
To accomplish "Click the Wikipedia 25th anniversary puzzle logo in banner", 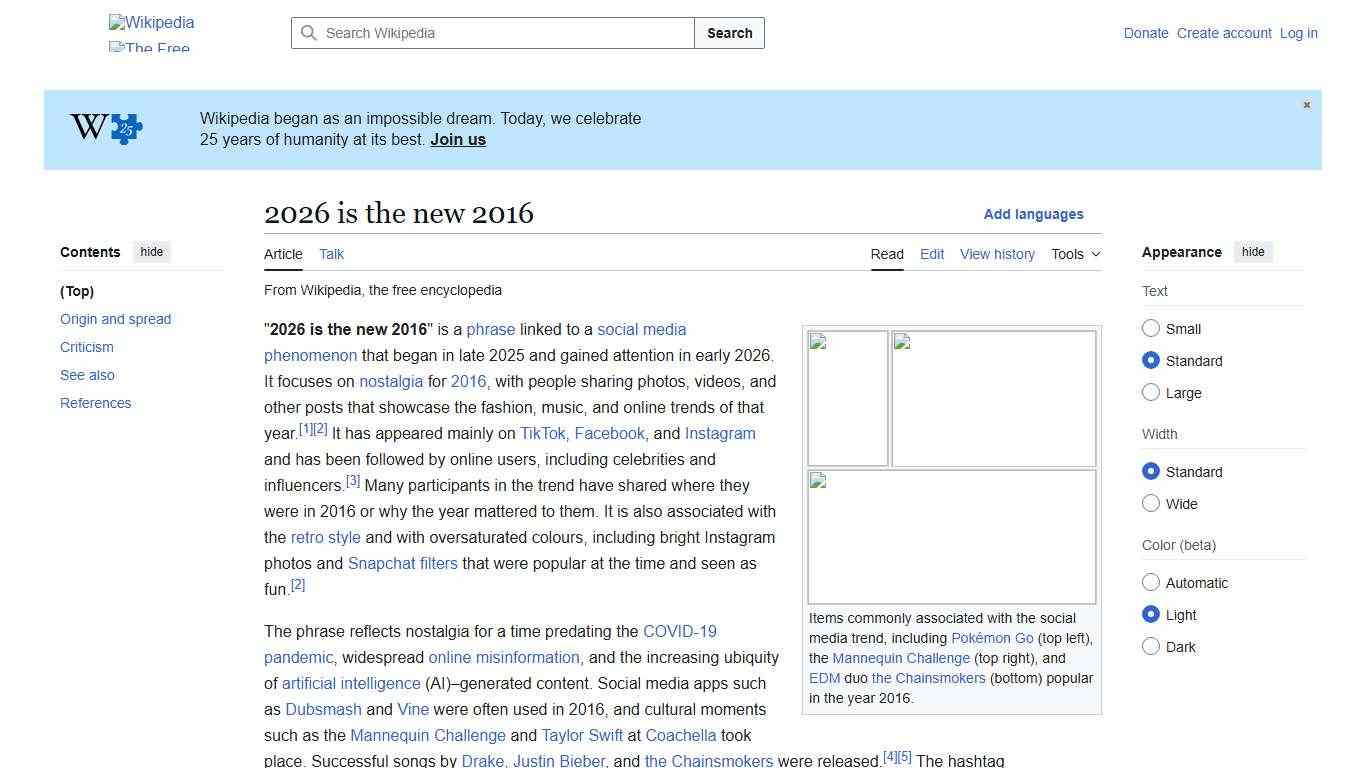I will (x=104, y=128).
